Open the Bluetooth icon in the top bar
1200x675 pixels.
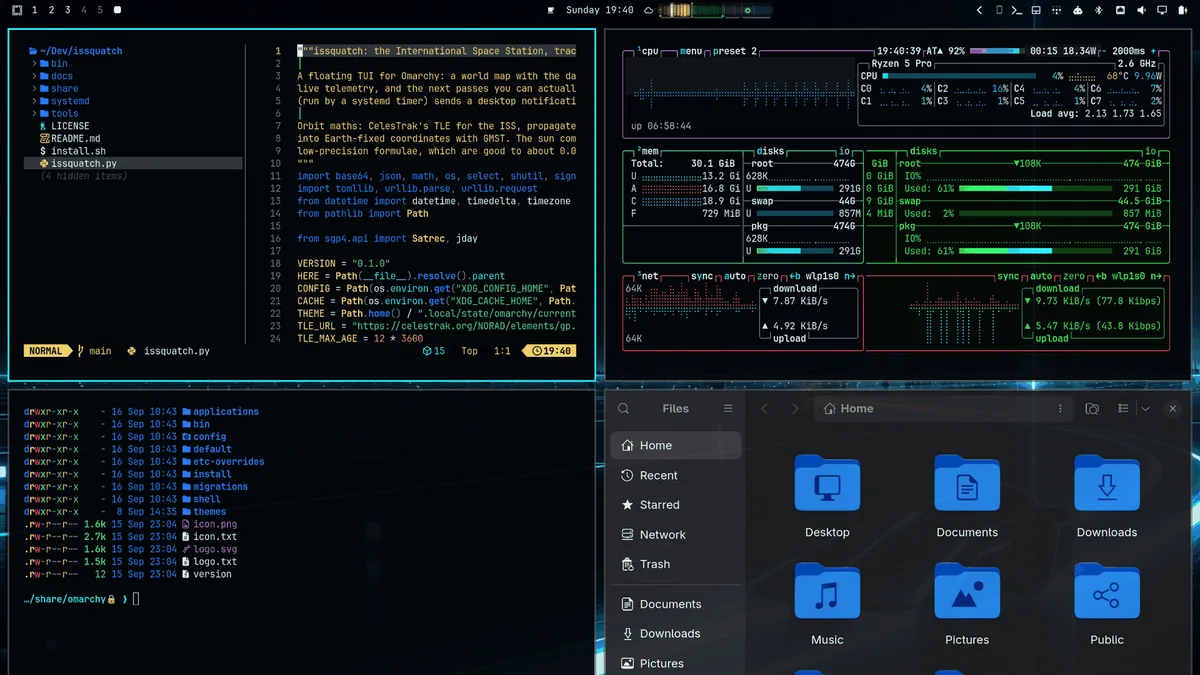(x=1098, y=10)
